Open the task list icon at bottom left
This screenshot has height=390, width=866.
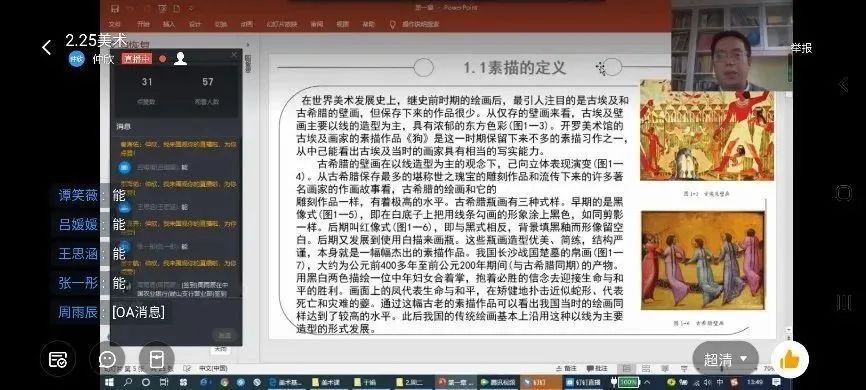pyautogui.click(x=57, y=360)
